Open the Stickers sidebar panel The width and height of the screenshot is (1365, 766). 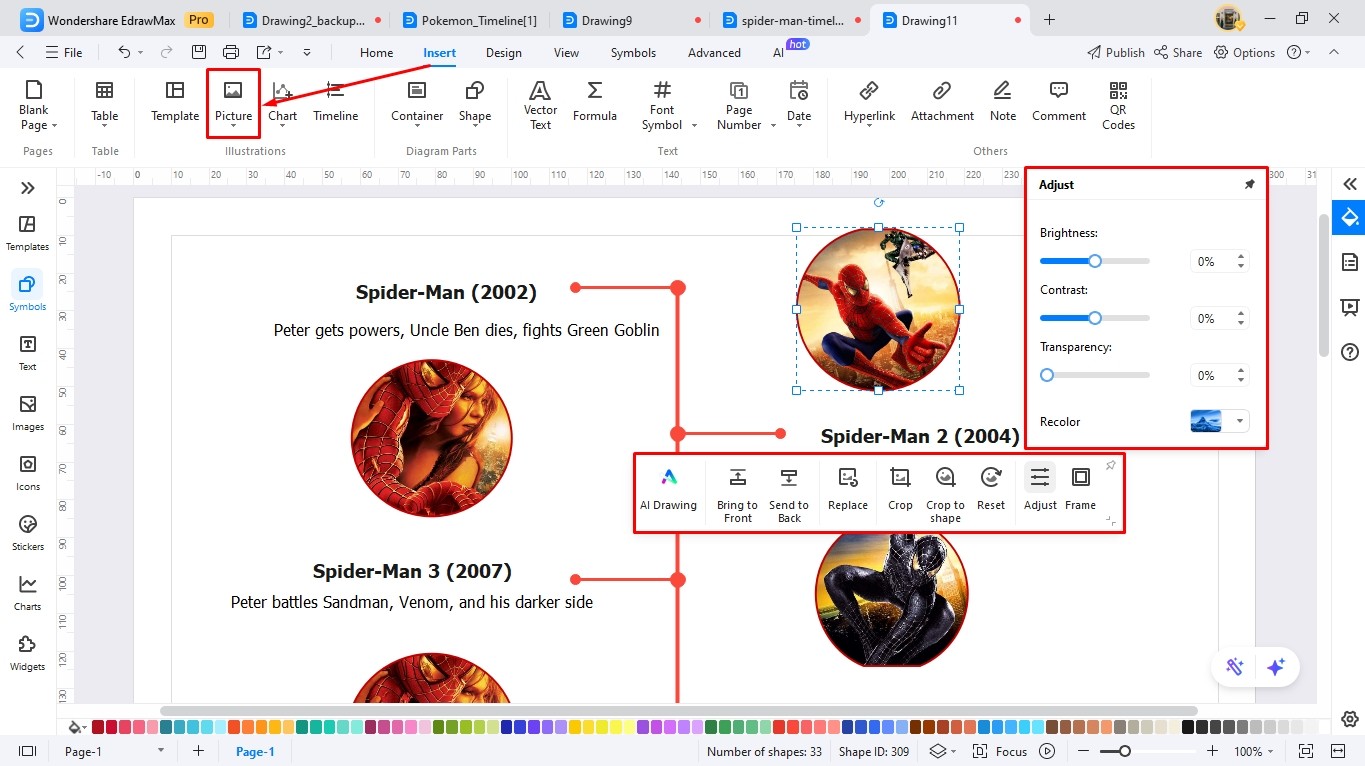tap(28, 533)
